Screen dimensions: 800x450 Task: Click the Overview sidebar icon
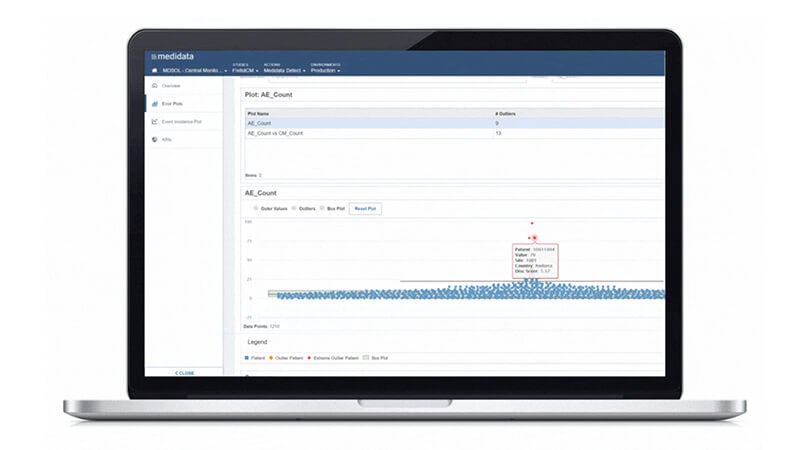pyautogui.click(x=155, y=86)
